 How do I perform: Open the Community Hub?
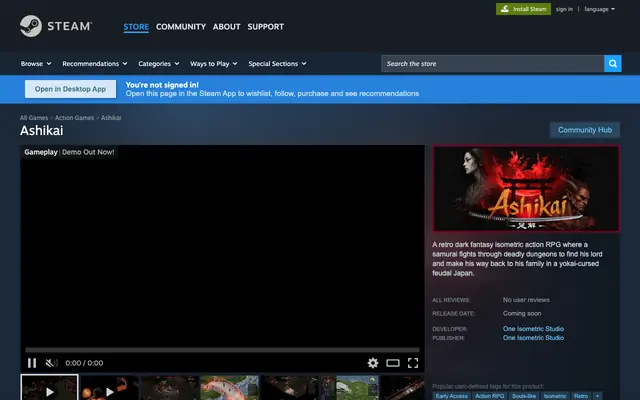(x=584, y=130)
